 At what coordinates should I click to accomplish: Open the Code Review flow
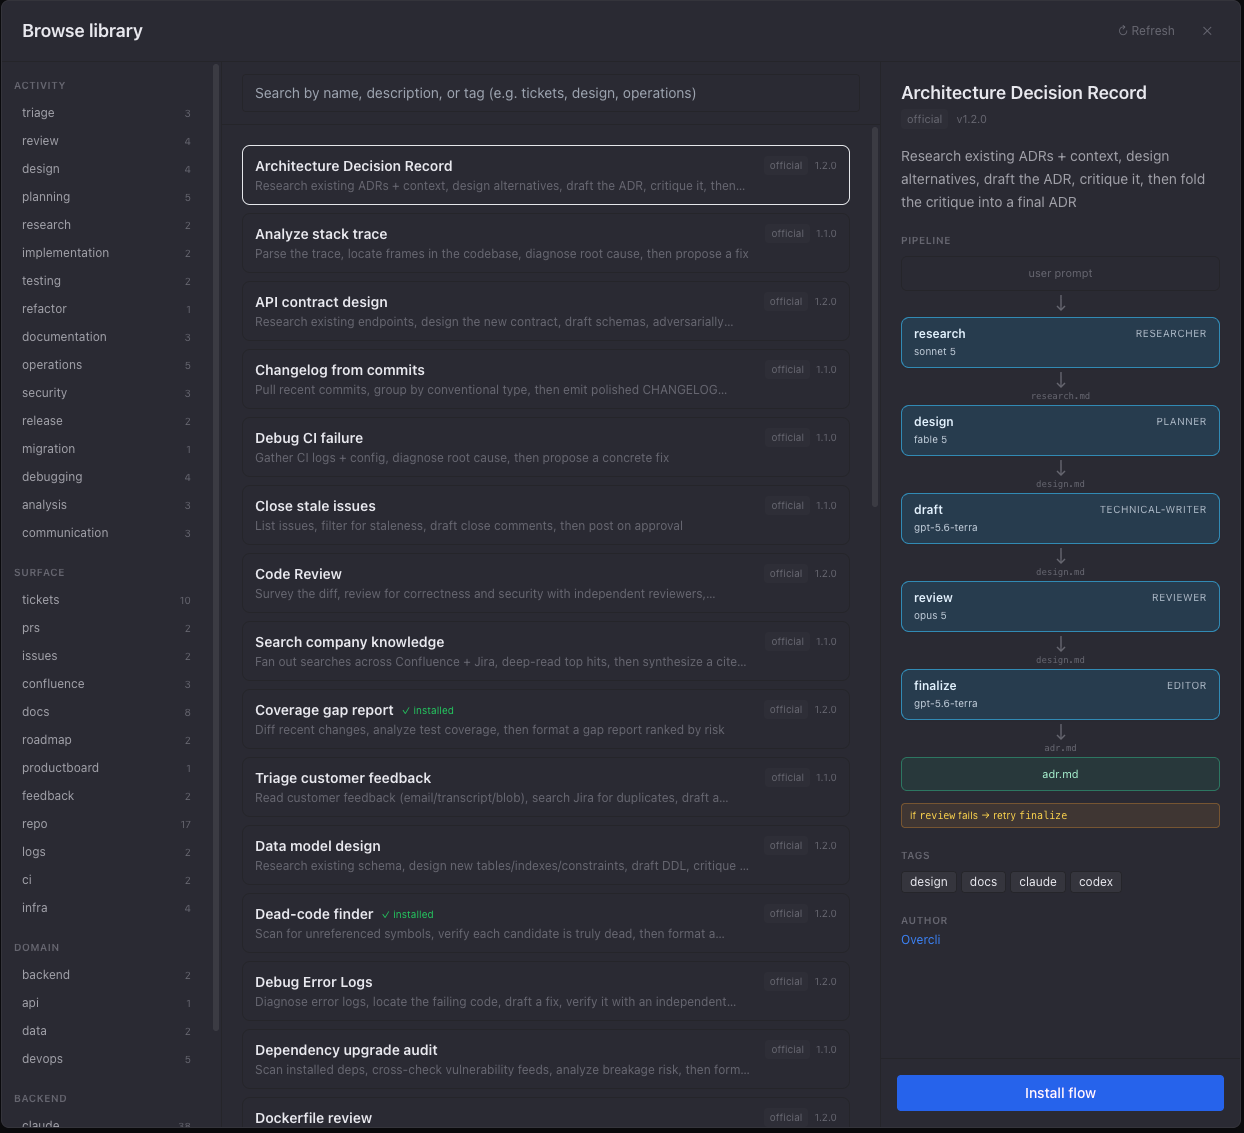click(x=546, y=583)
